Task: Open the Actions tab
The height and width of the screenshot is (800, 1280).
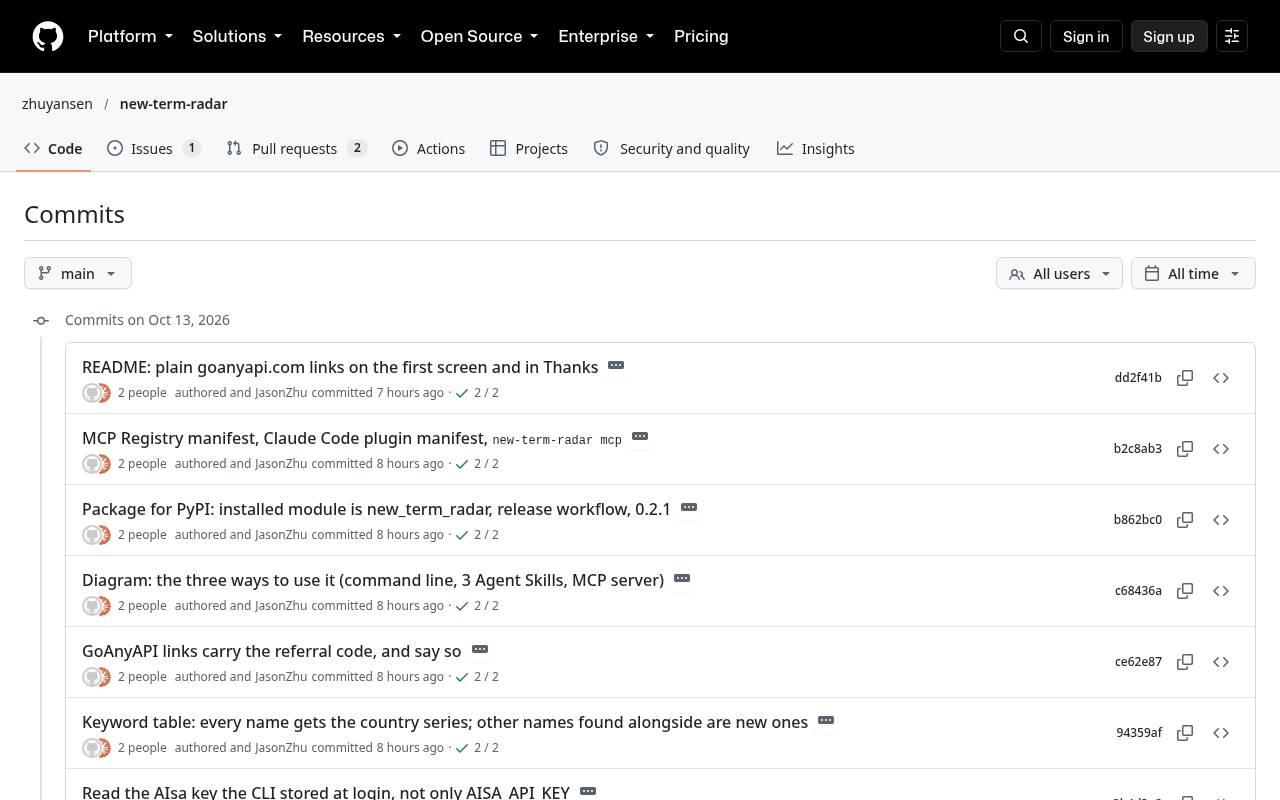Action: pos(428,148)
